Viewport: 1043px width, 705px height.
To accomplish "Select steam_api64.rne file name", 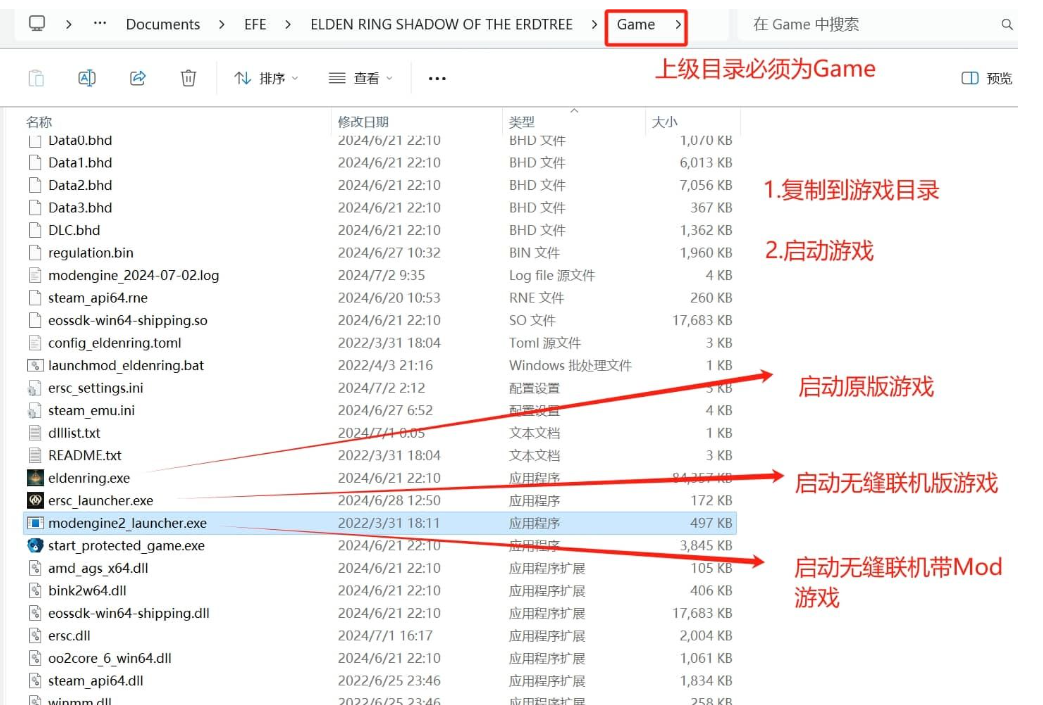I will [98, 298].
